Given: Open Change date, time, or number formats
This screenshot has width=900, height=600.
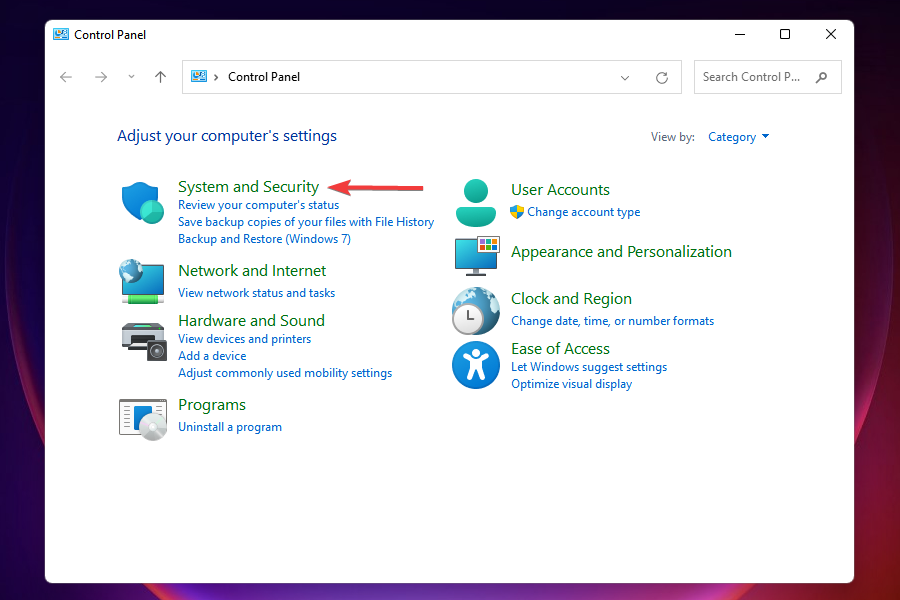Looking at the screenshot, I should point(612,321).
